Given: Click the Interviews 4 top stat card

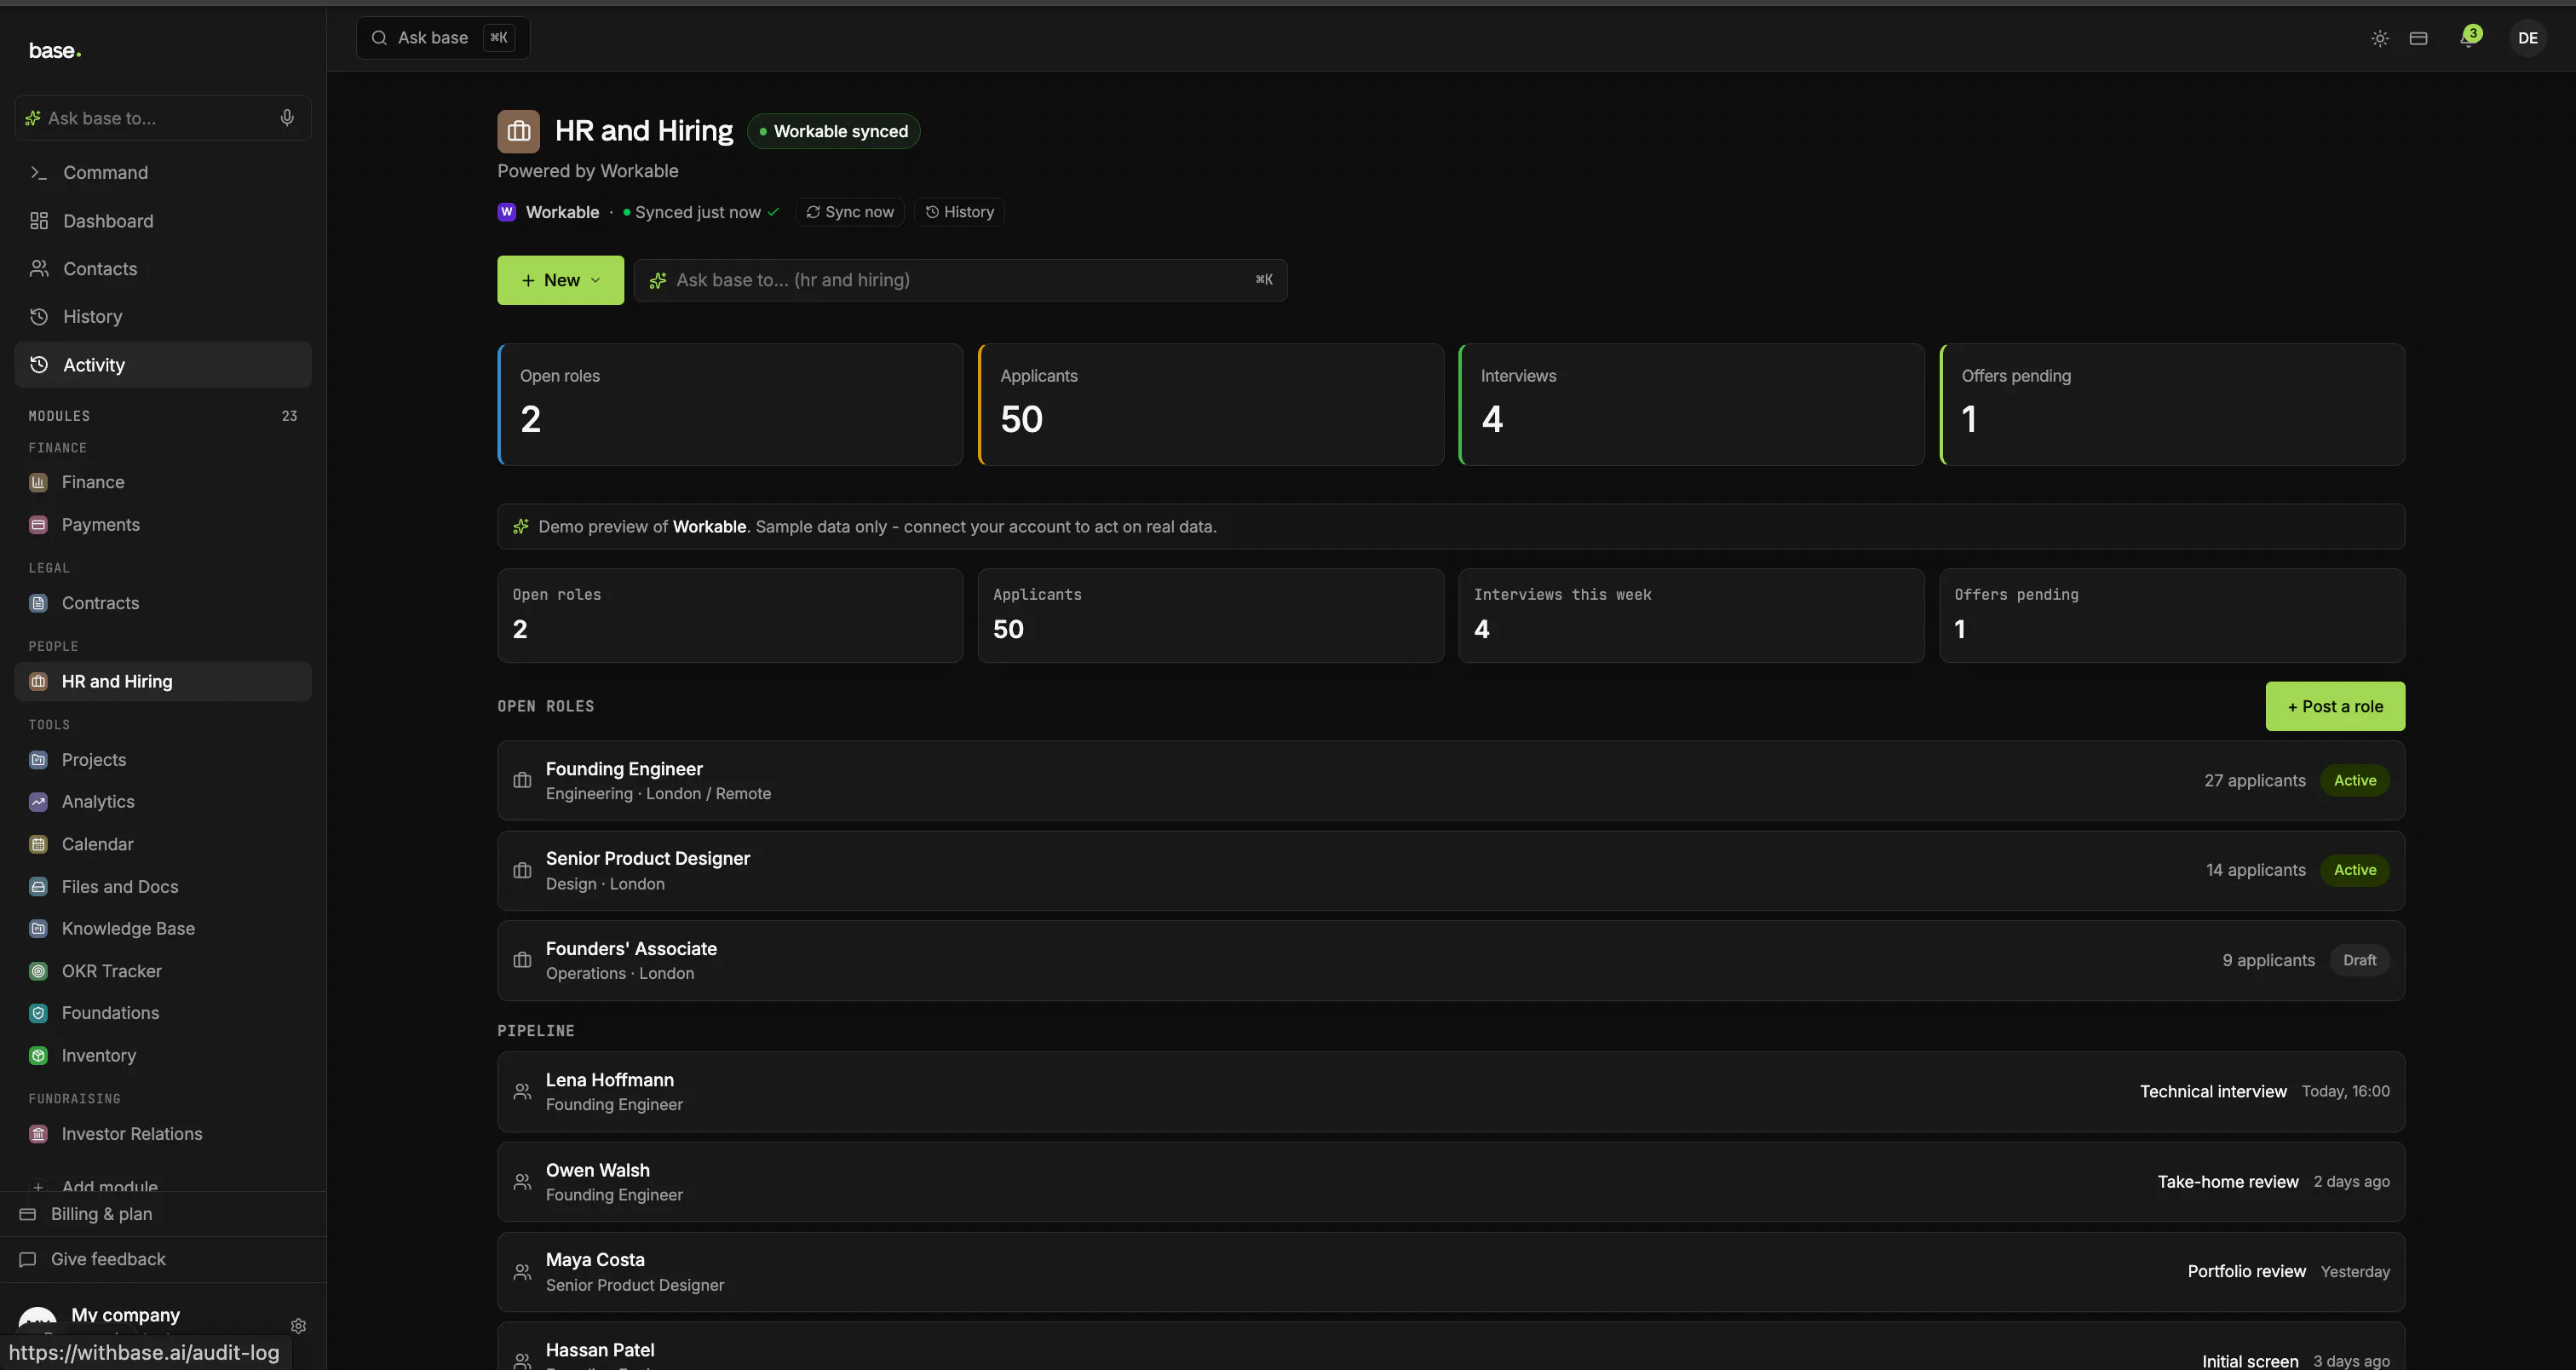Looking at the screenshot, I should pyautogui.click(x=1691, y=405).
